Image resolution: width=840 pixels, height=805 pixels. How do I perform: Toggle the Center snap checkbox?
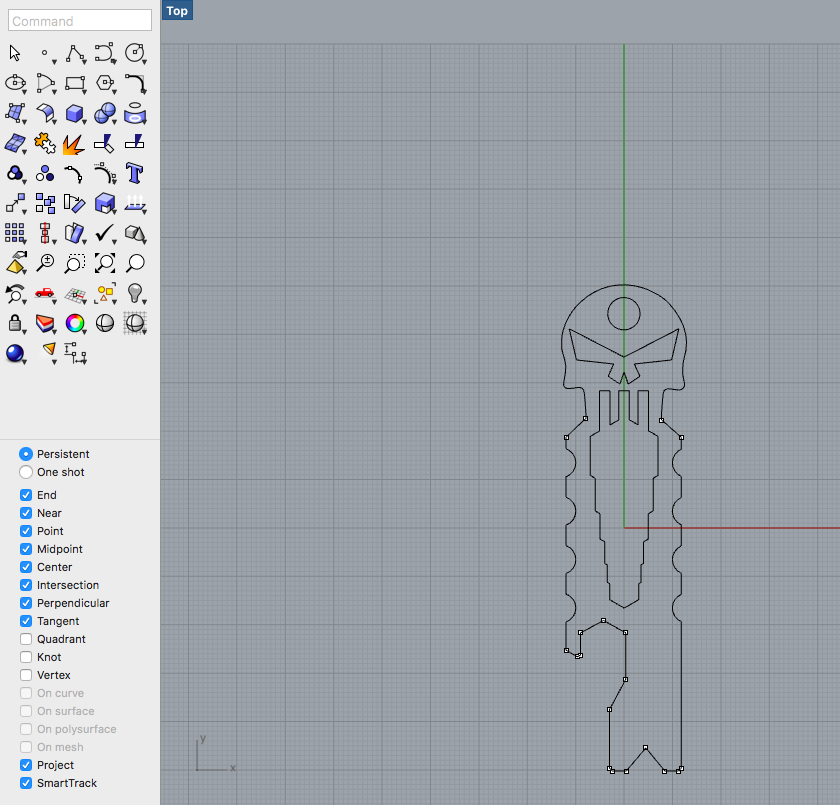[26, 567]
